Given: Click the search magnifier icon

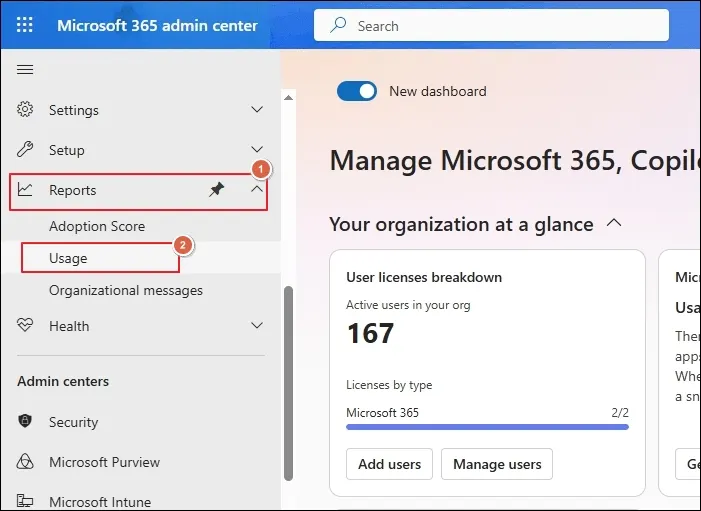Looking at the screenshot, I should pyautogui.click(x=338, y=25).
